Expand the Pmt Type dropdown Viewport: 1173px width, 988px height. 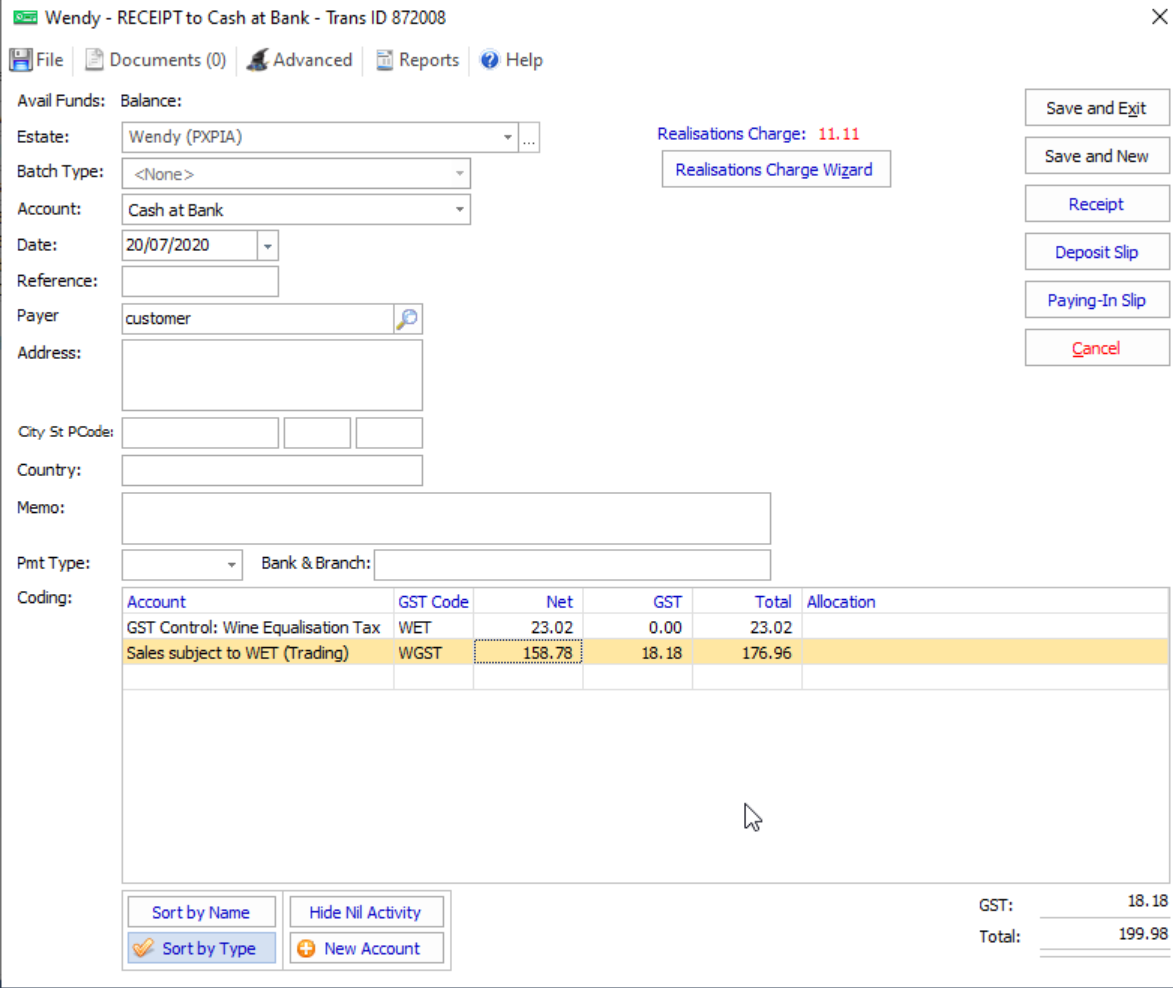232,564
